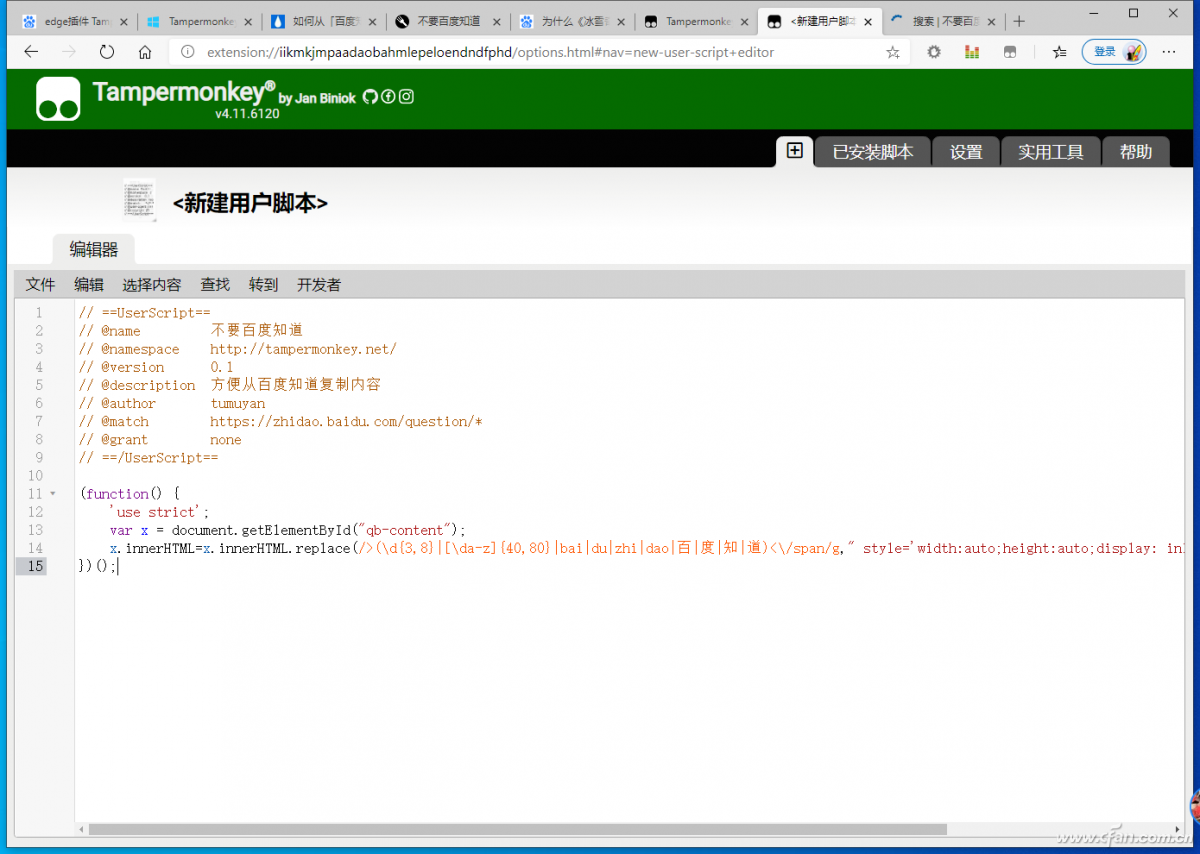Click the '// ==/UserScript==' closing line
Image resolution: width=1200 pixels, height=854 pixels.
coord(148,457)
